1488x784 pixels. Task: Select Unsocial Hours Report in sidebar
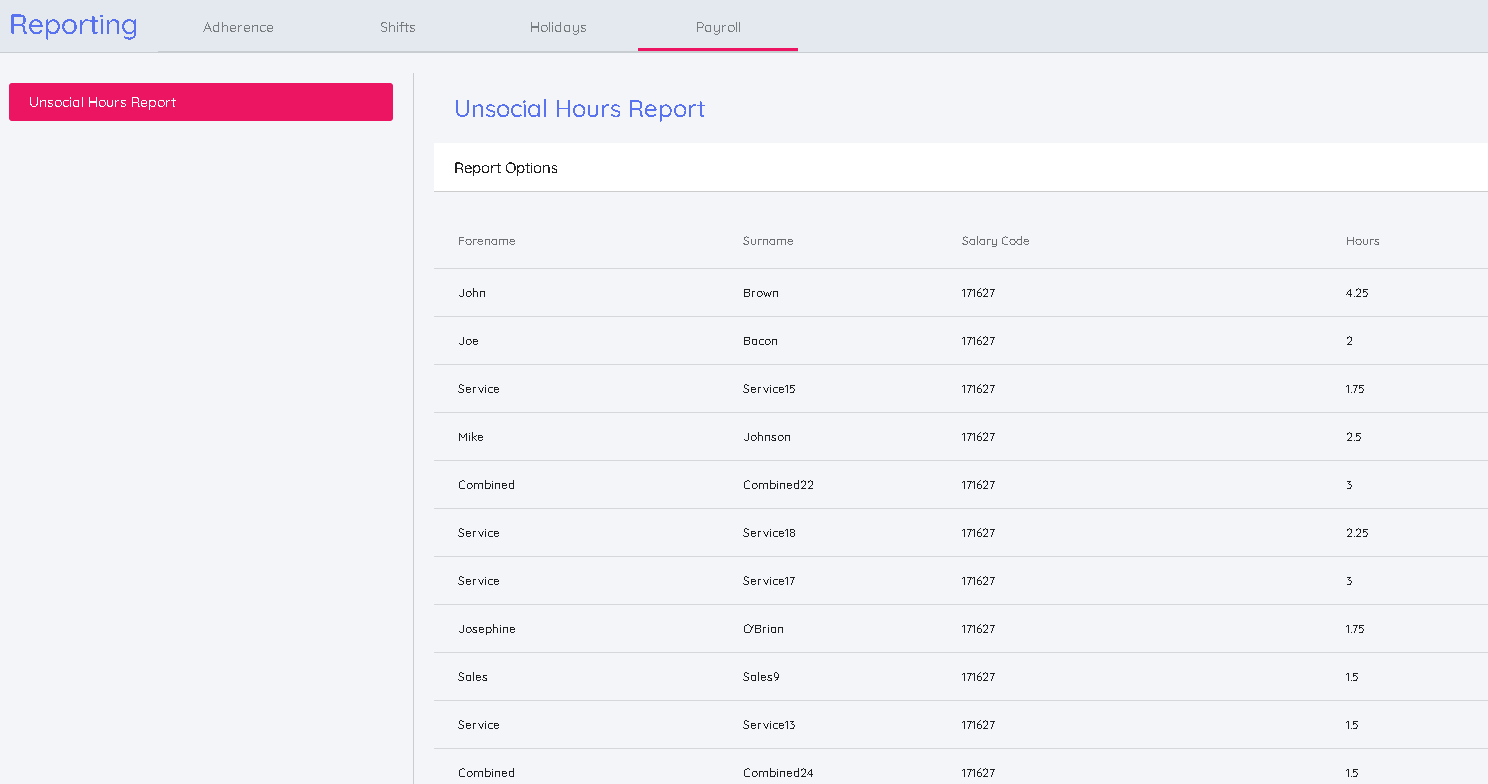(x=200, y=102)
